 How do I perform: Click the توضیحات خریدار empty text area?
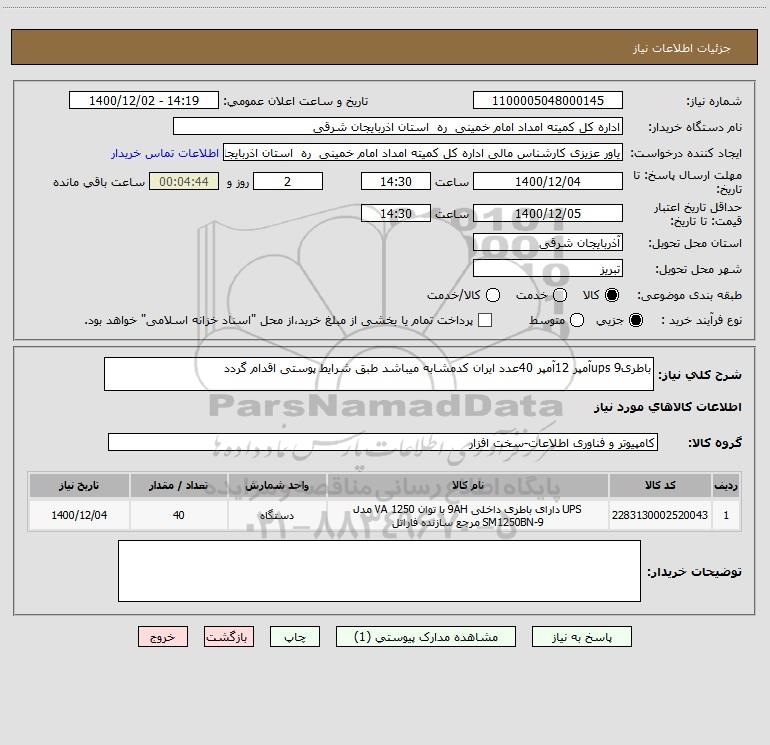pos(379,571)
